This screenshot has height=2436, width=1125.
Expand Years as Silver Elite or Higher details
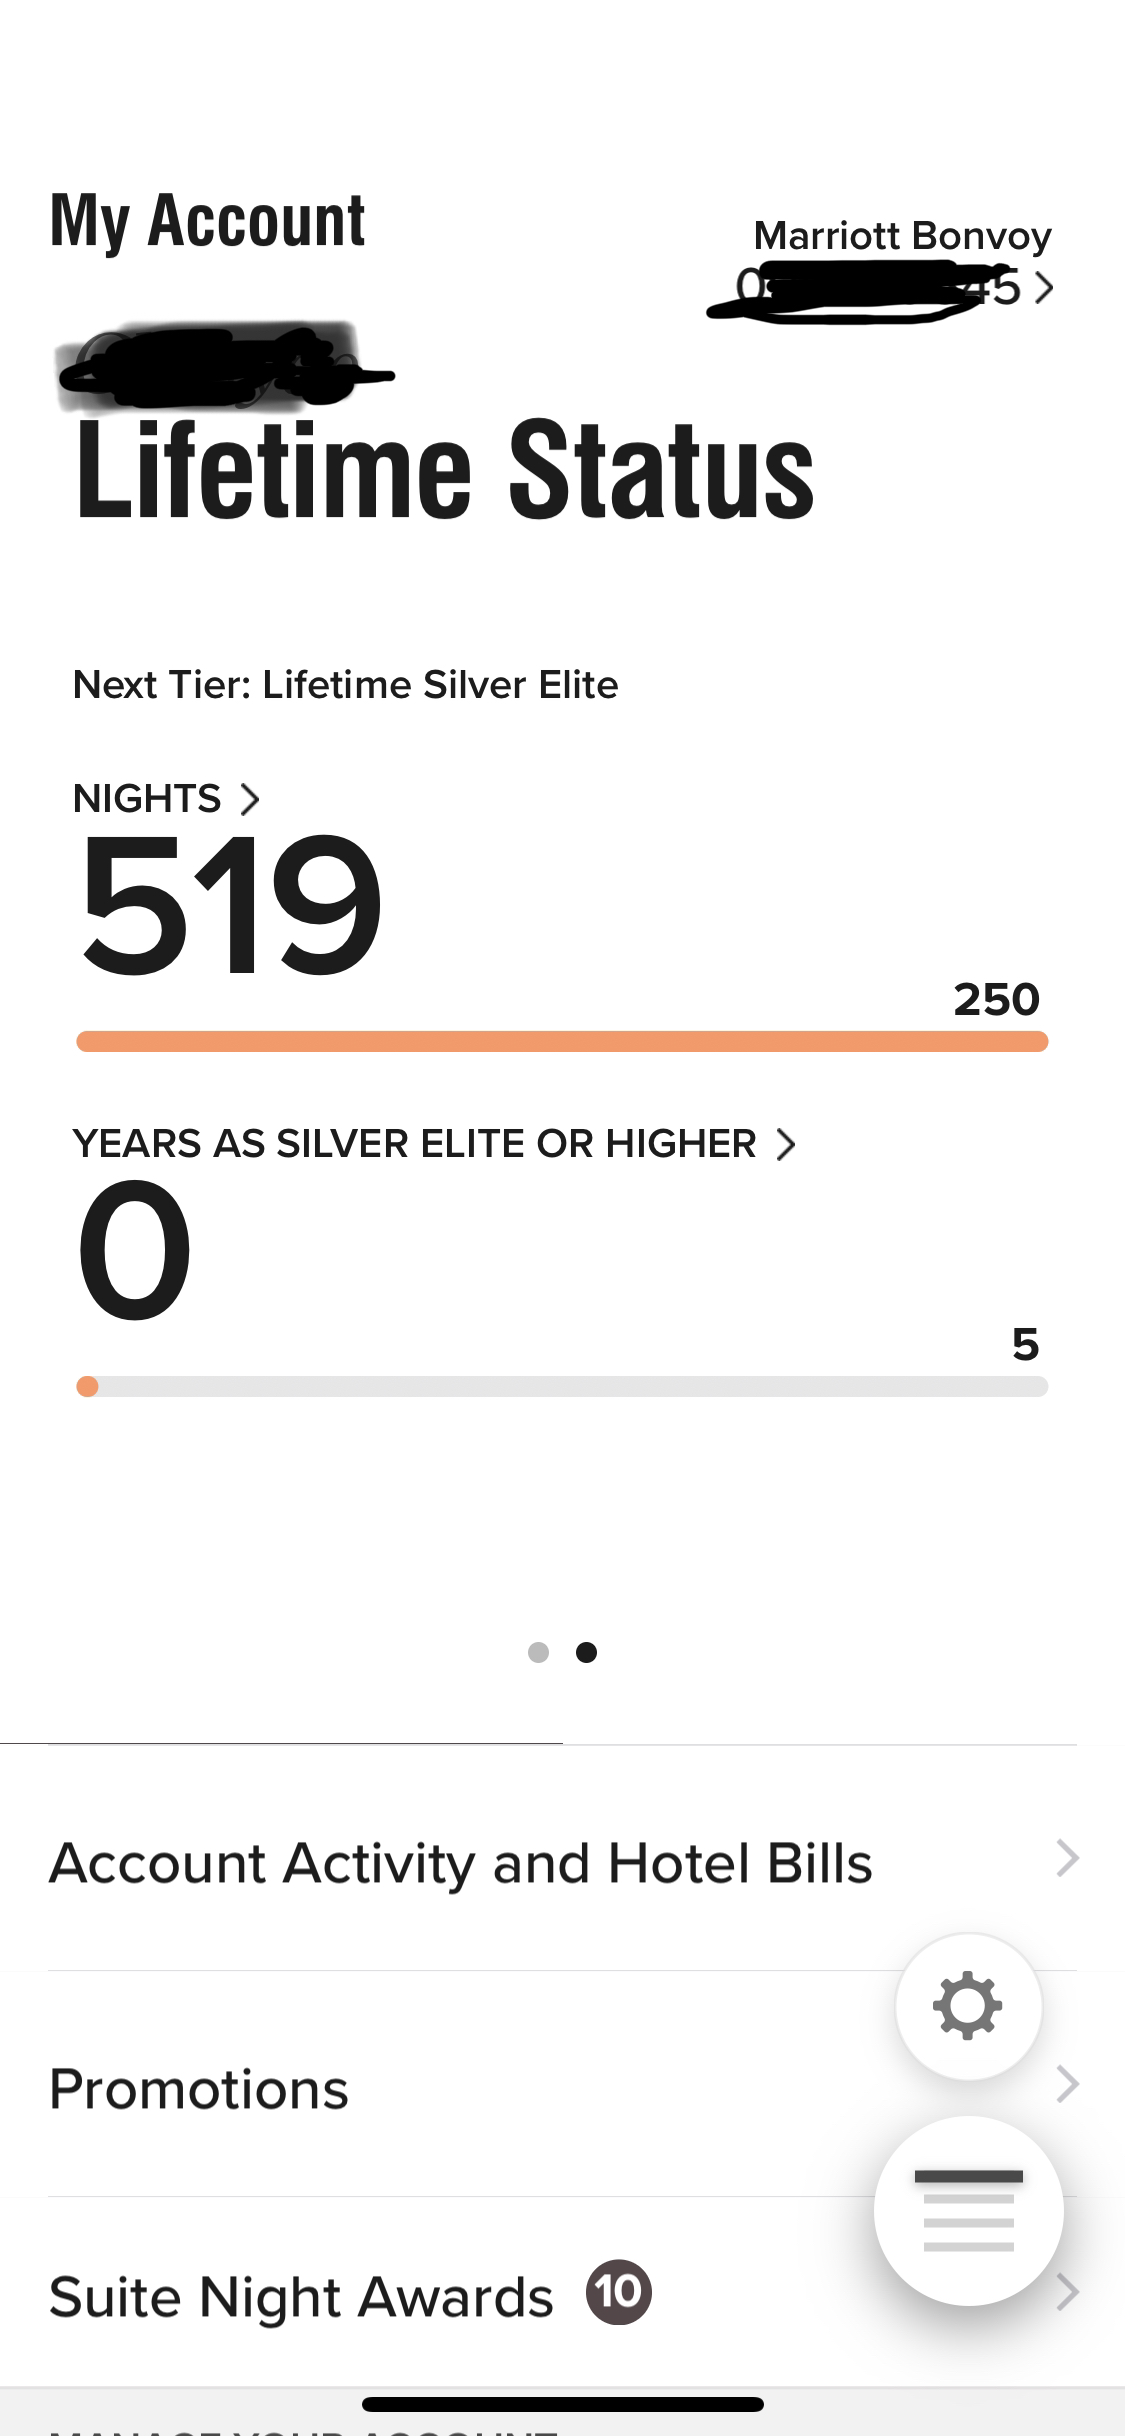coord(434,1144)
